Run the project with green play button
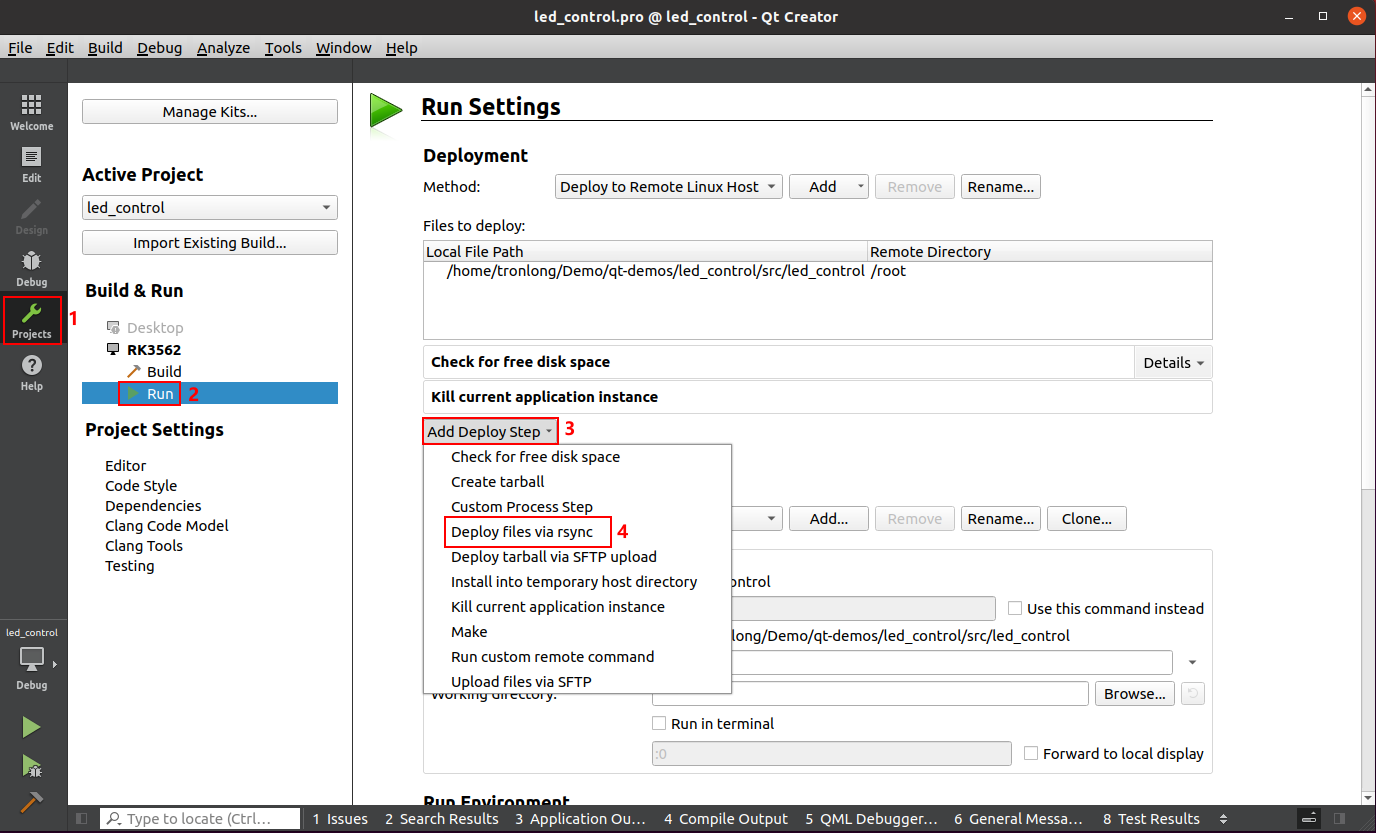This screenshot has width=1376, height=833. pyautogui.click(x=32, y=727)
